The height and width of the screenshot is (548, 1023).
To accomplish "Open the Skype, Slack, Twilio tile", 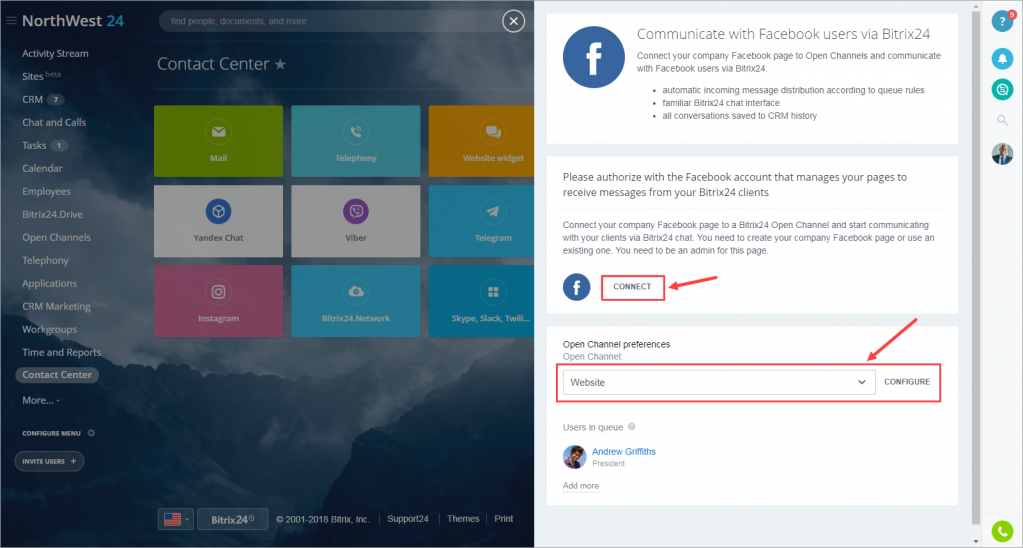I will [481, 301].
